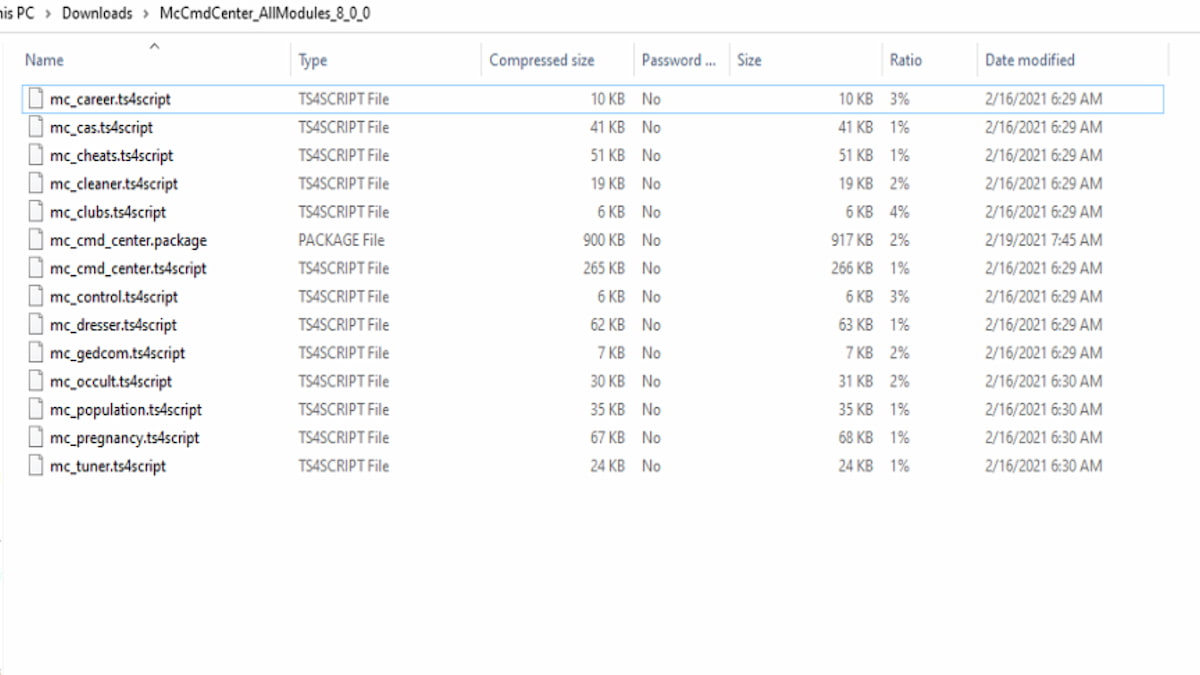Sort by Compressed size column header
This screenshot has width=1200, height=675.
pyautogui.click(x=541, y=60)
